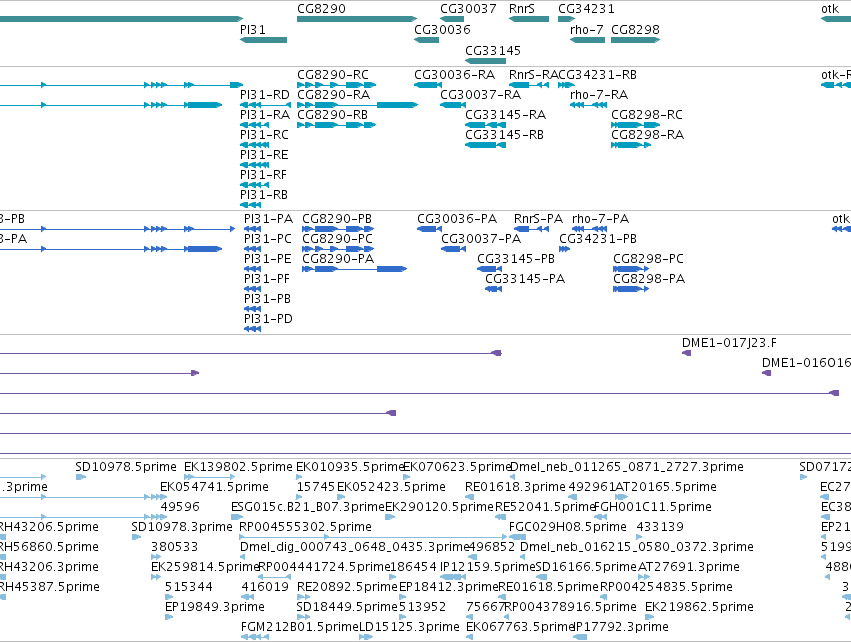The width and height of the screenshot is (851, 642).
Task: Select the PI31-PE protein label
Action: (268, 259)
